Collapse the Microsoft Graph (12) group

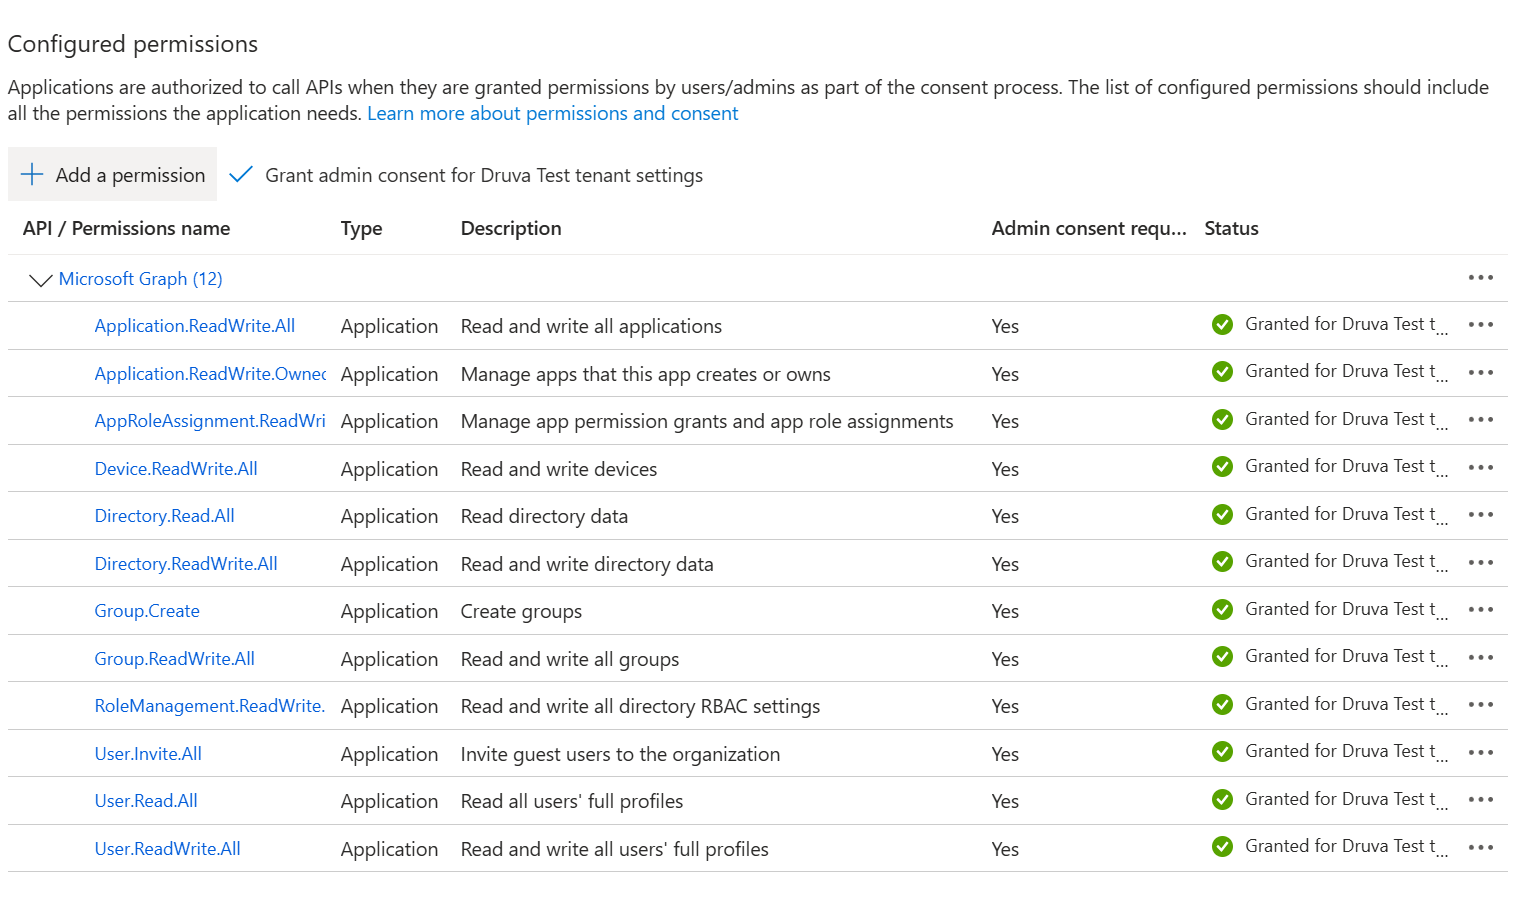click(40, 279)
